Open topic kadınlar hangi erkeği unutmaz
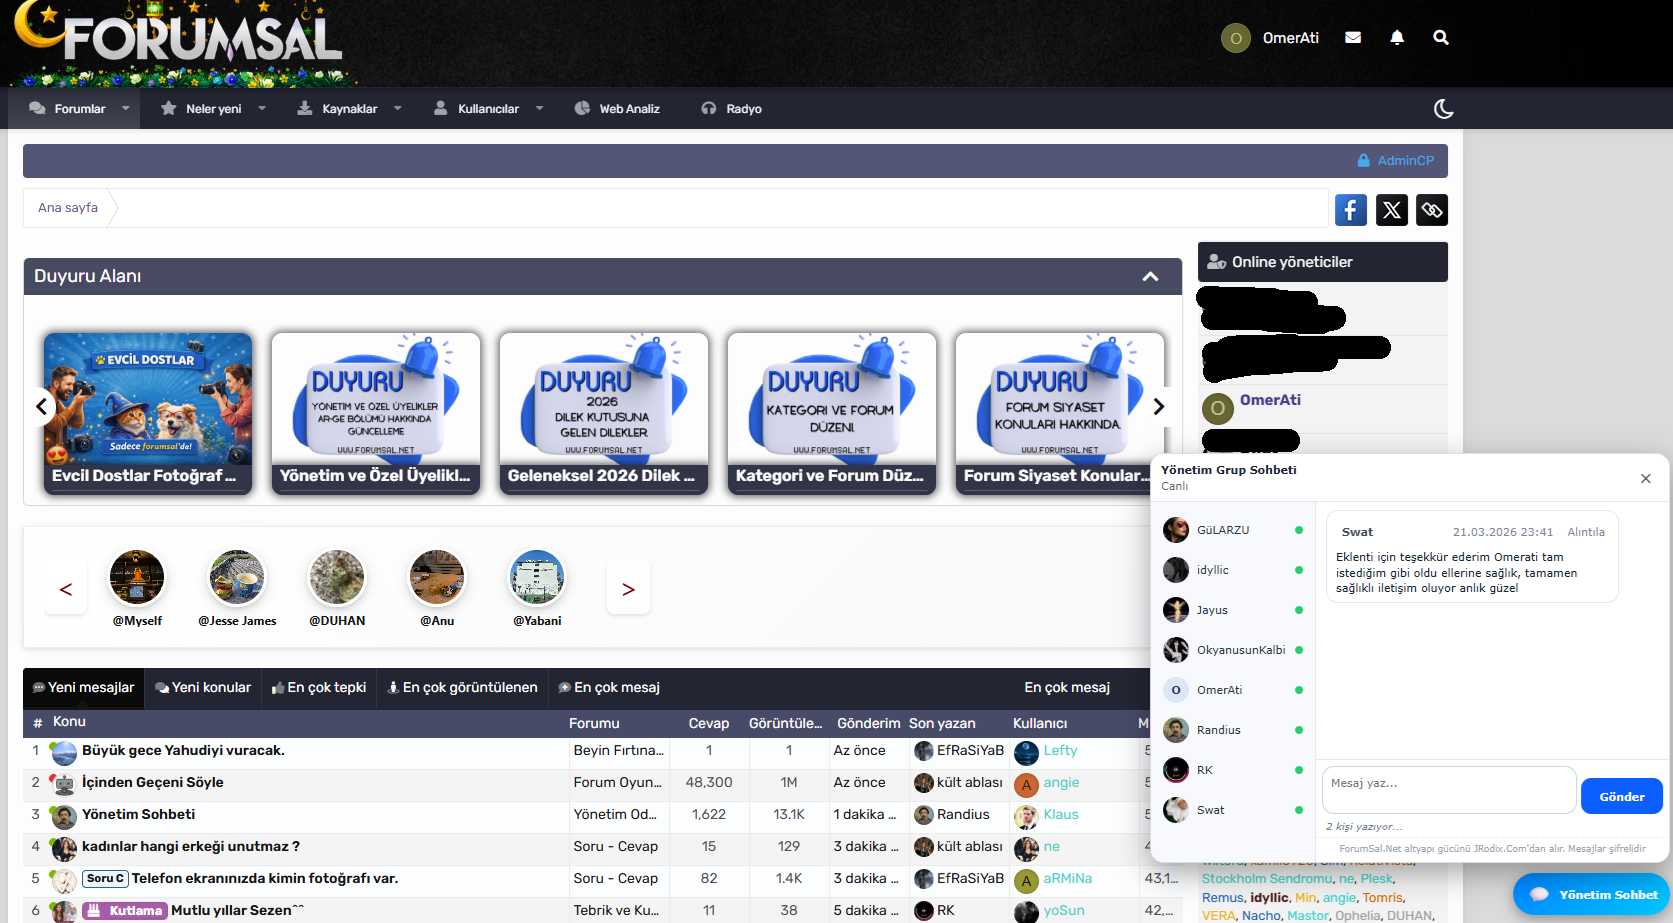Viewport: 1673px width, 923px height. tap(191, 847)
